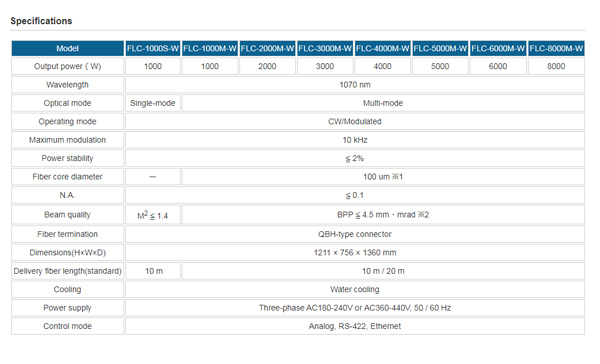This screenshot has width=600, height=364.
Task: Select the 'Wavelength' row label
Action: (x=67, y=85)
